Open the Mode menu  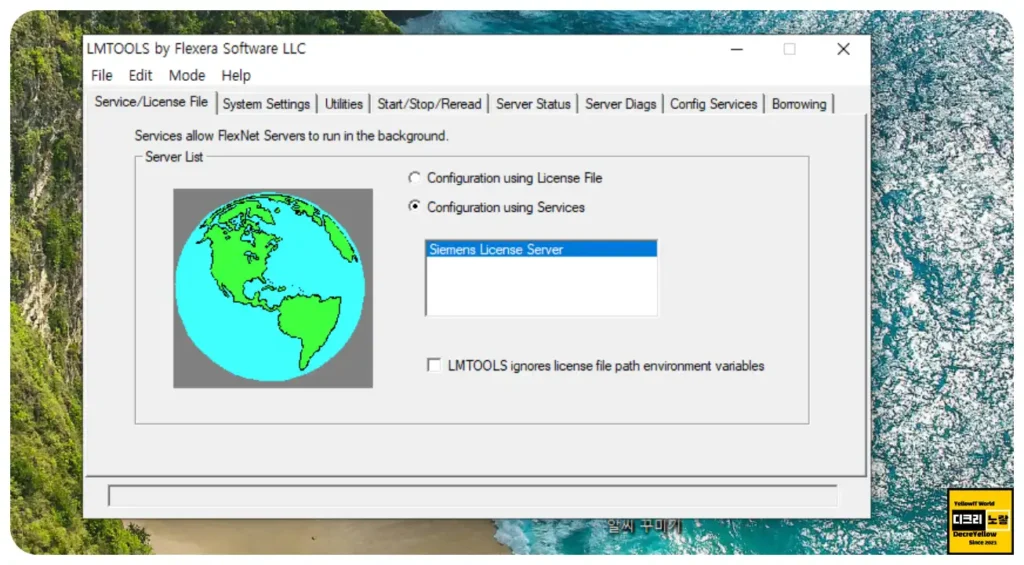click(187, 76)
